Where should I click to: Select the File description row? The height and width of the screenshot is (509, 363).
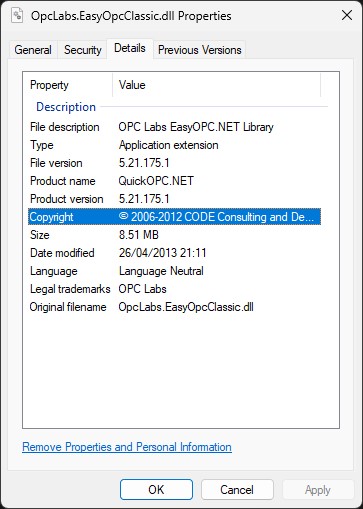[174, 127]
